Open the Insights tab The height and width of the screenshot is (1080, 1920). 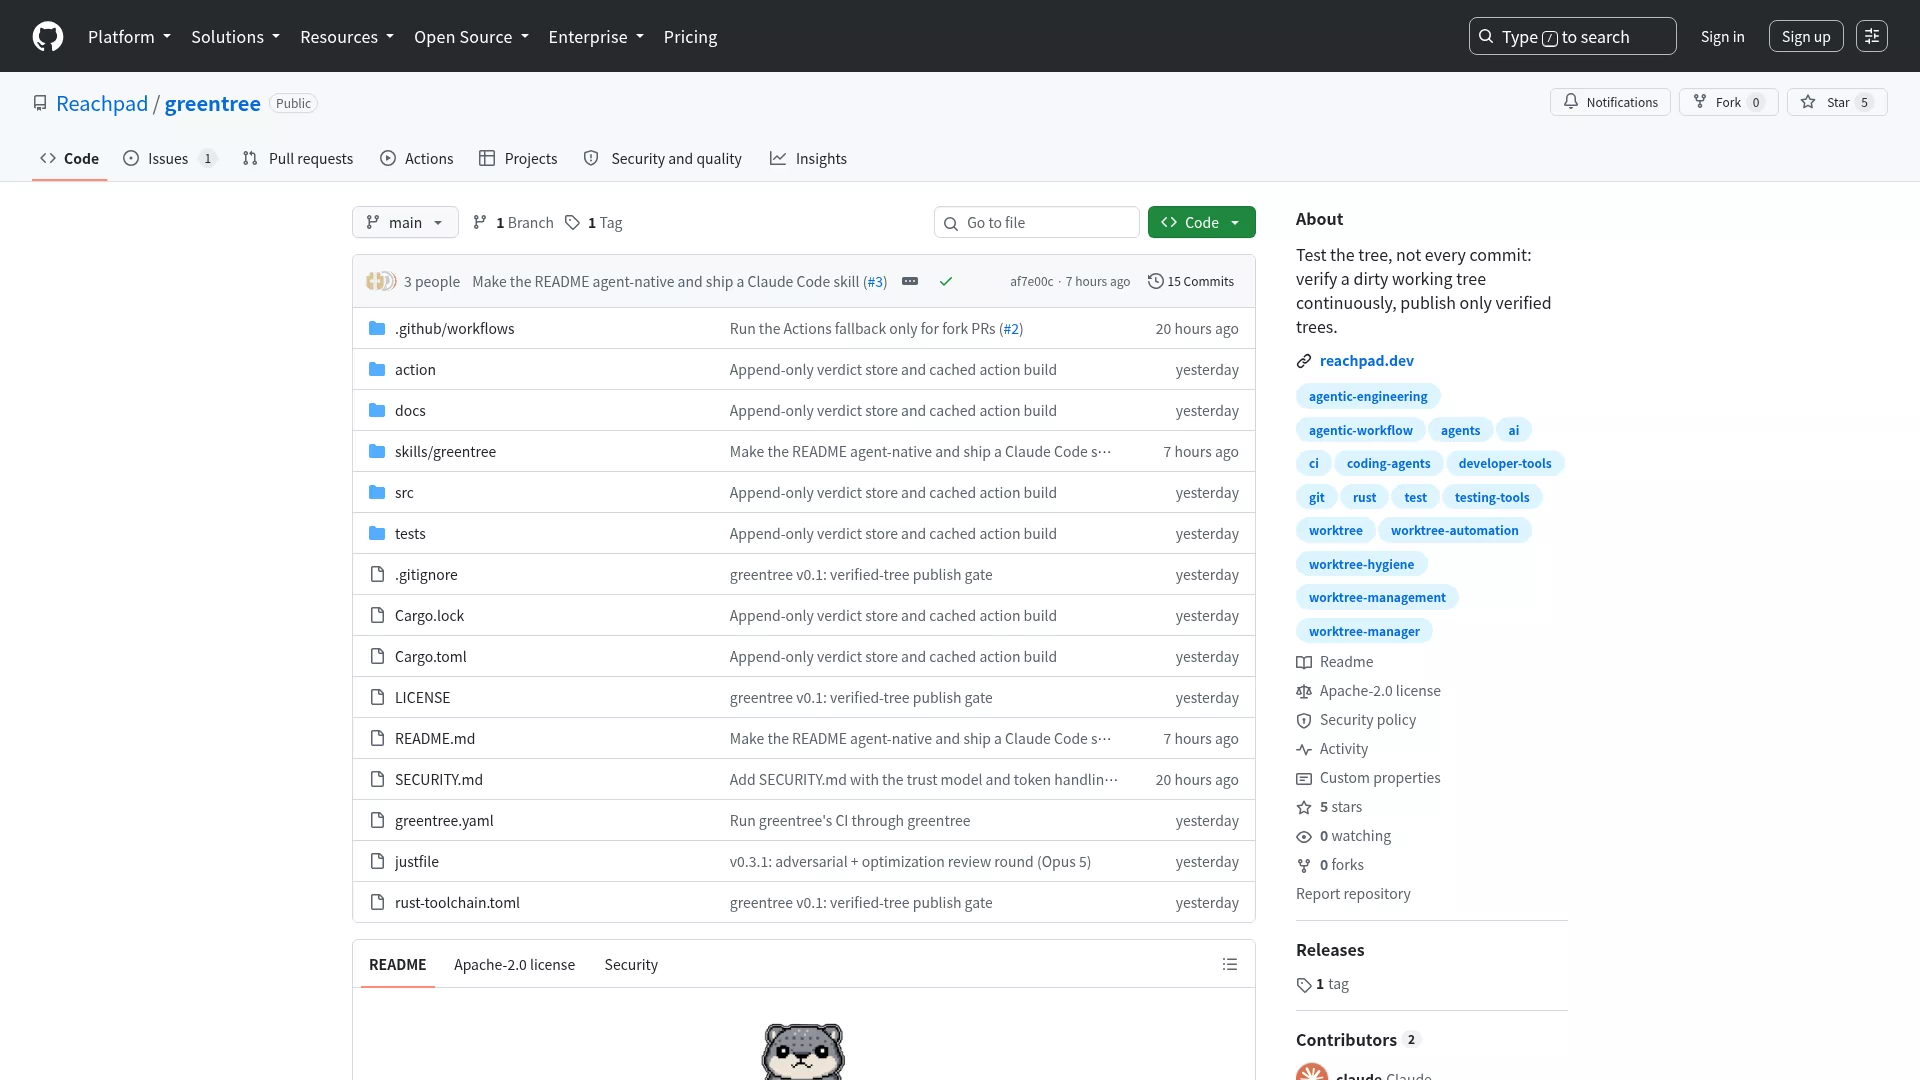[x=808, y=158]
